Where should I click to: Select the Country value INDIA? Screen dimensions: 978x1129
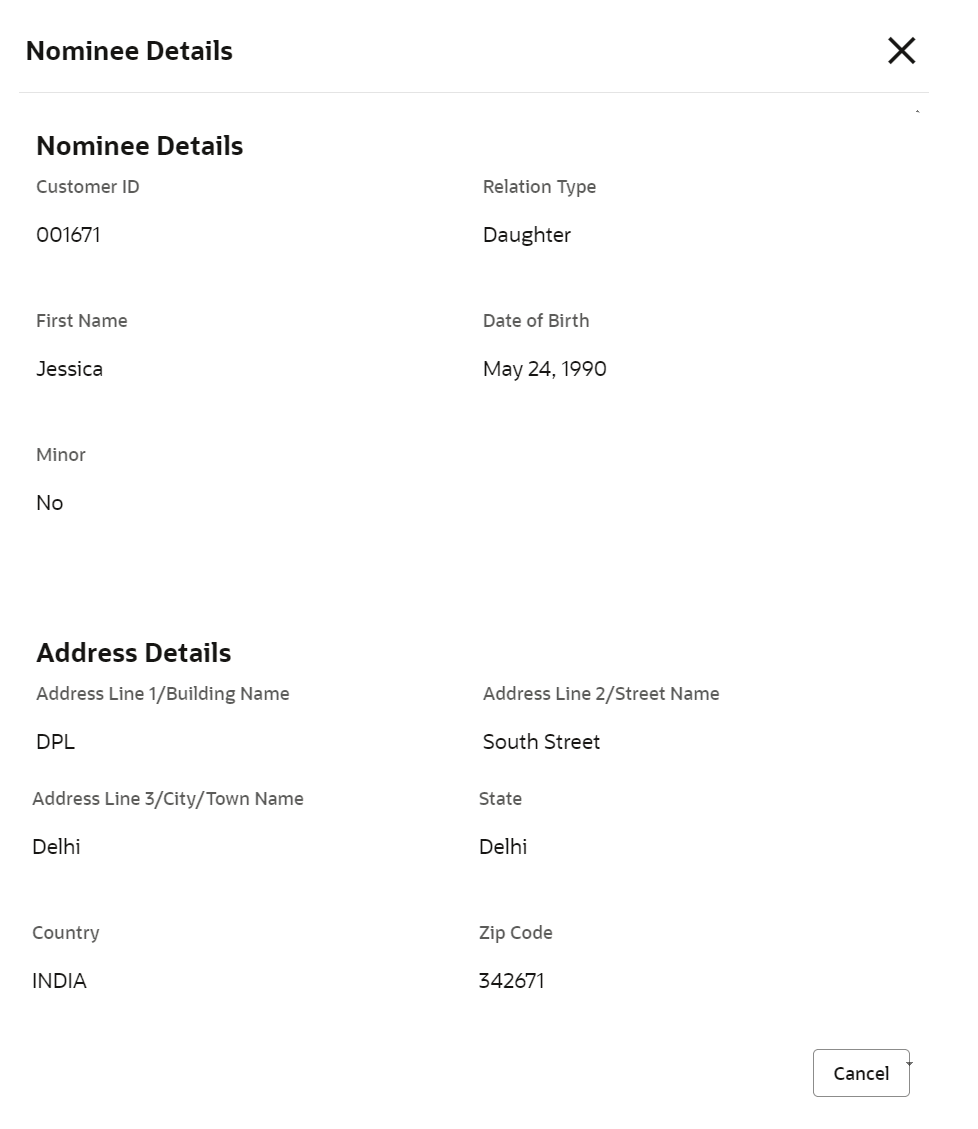click(x=59, y=981)
